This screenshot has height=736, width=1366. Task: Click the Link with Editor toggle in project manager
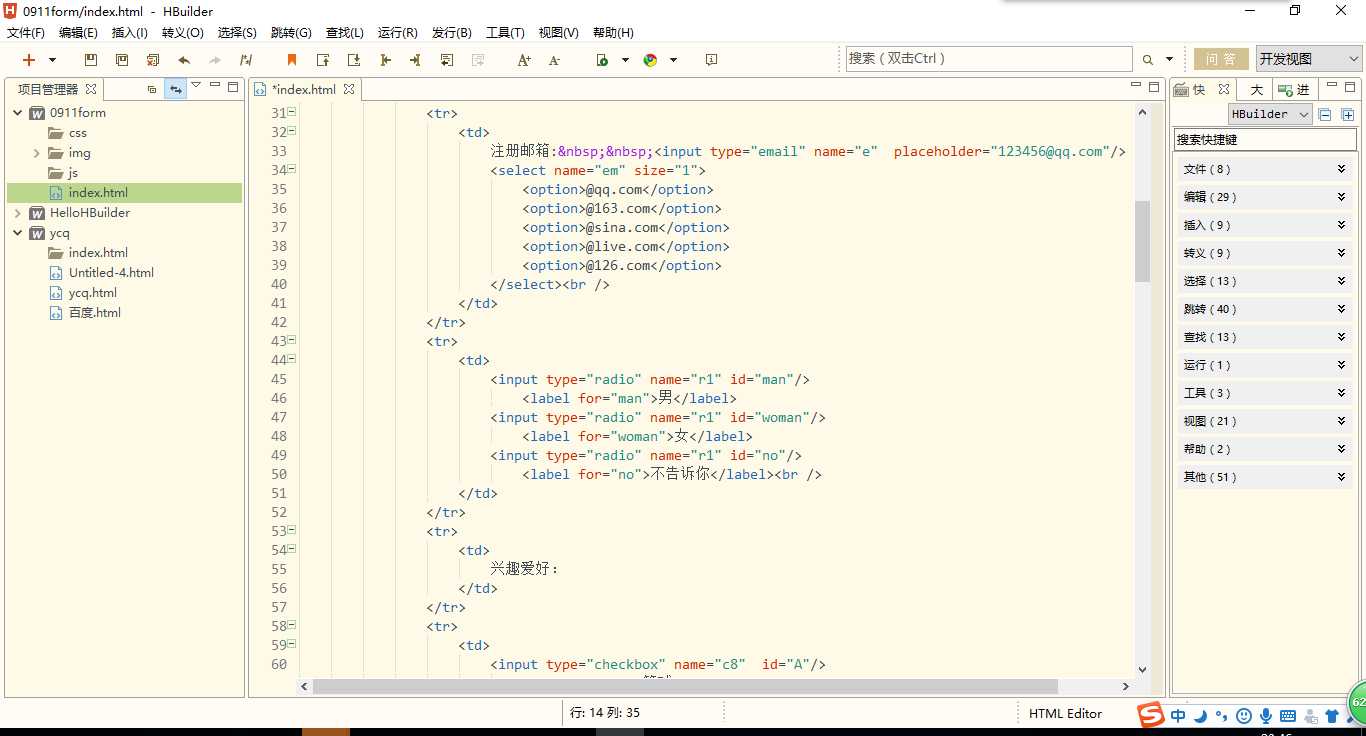point(175,89)
